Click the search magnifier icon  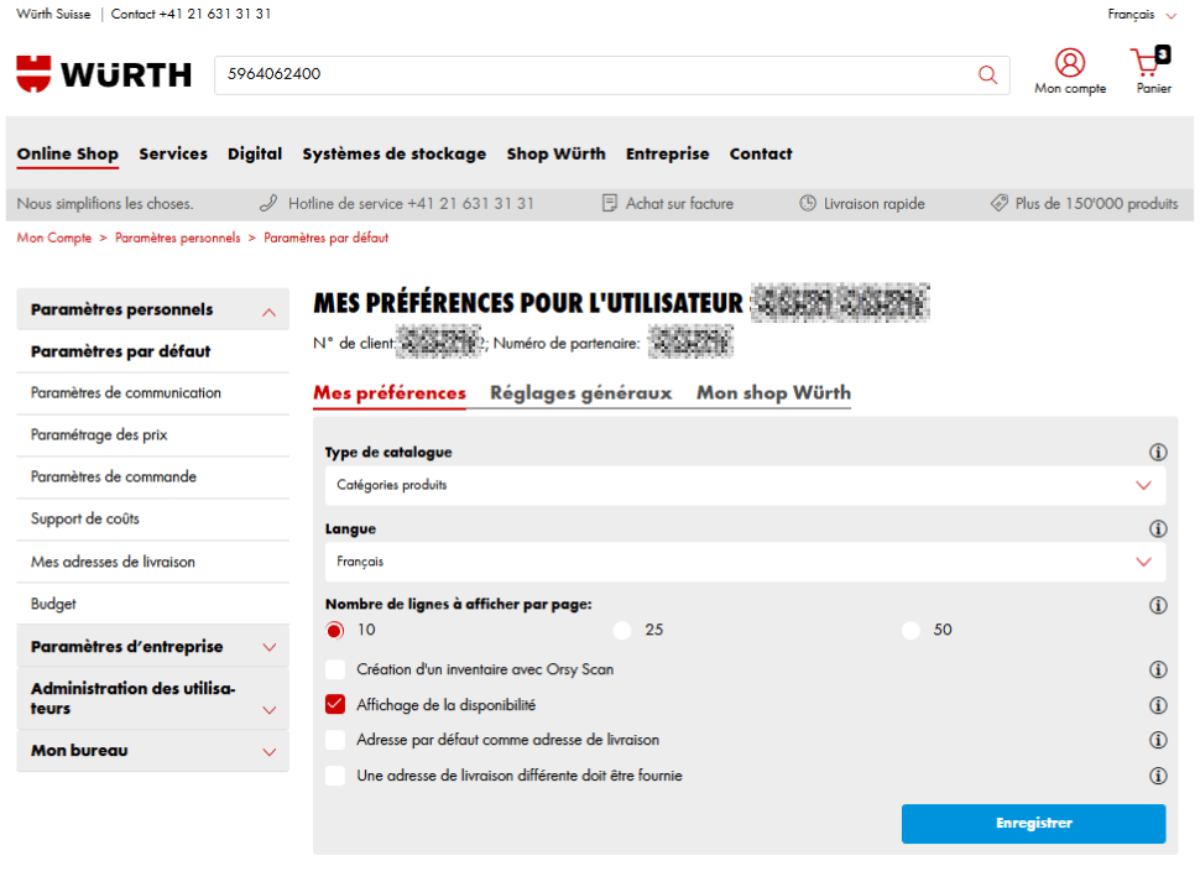987,75
